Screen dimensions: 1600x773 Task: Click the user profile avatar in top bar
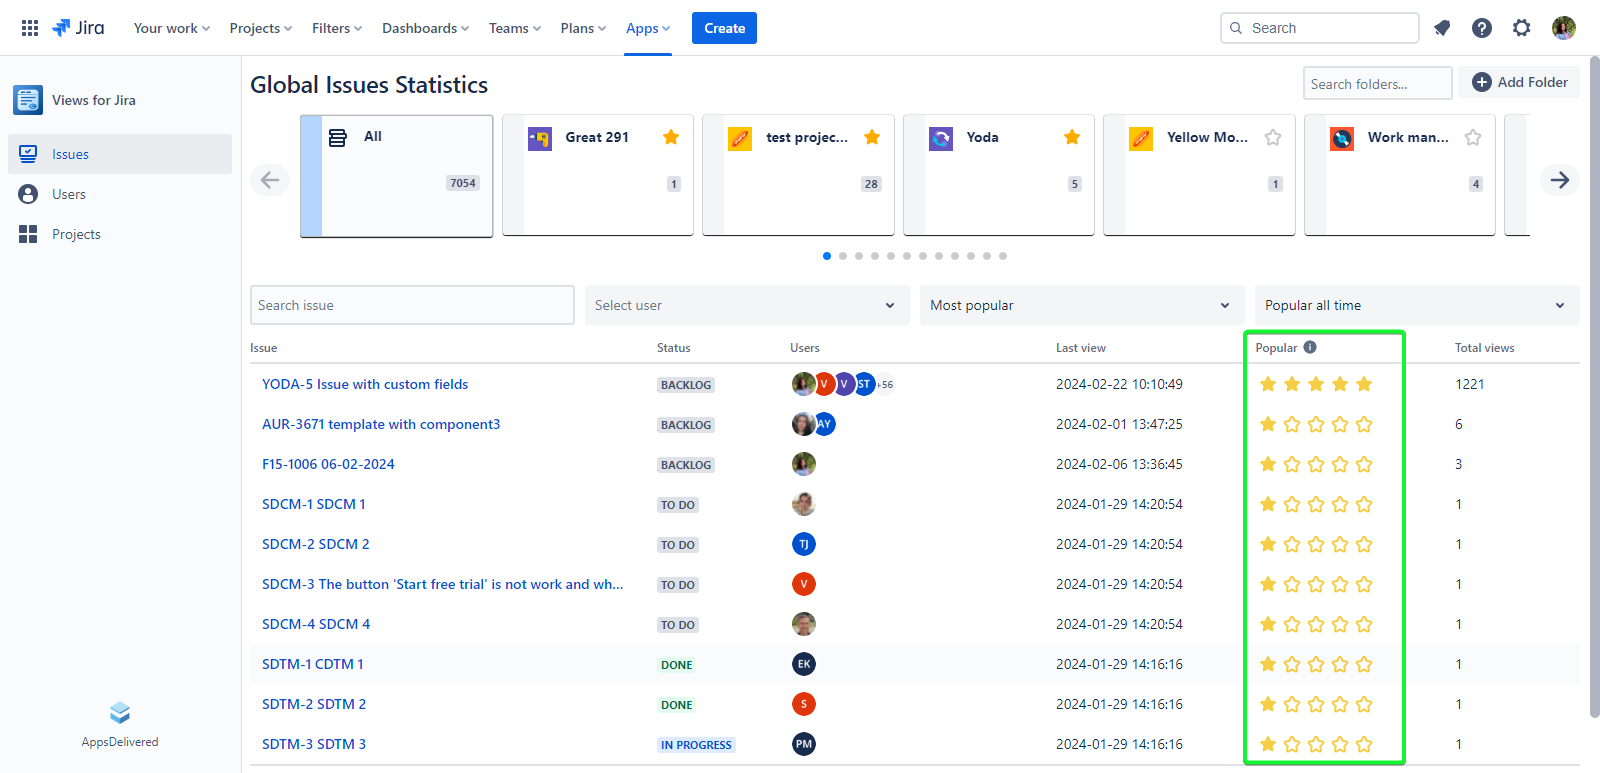coord(1564,28)
